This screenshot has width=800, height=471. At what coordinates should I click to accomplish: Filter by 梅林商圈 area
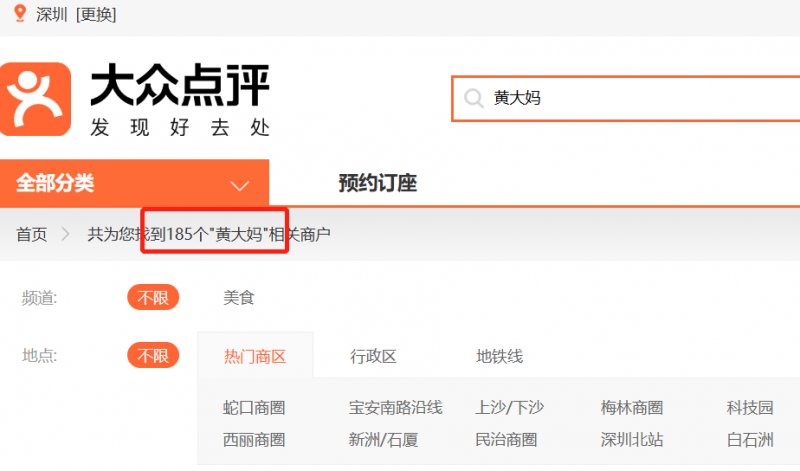tap(632, 408)
